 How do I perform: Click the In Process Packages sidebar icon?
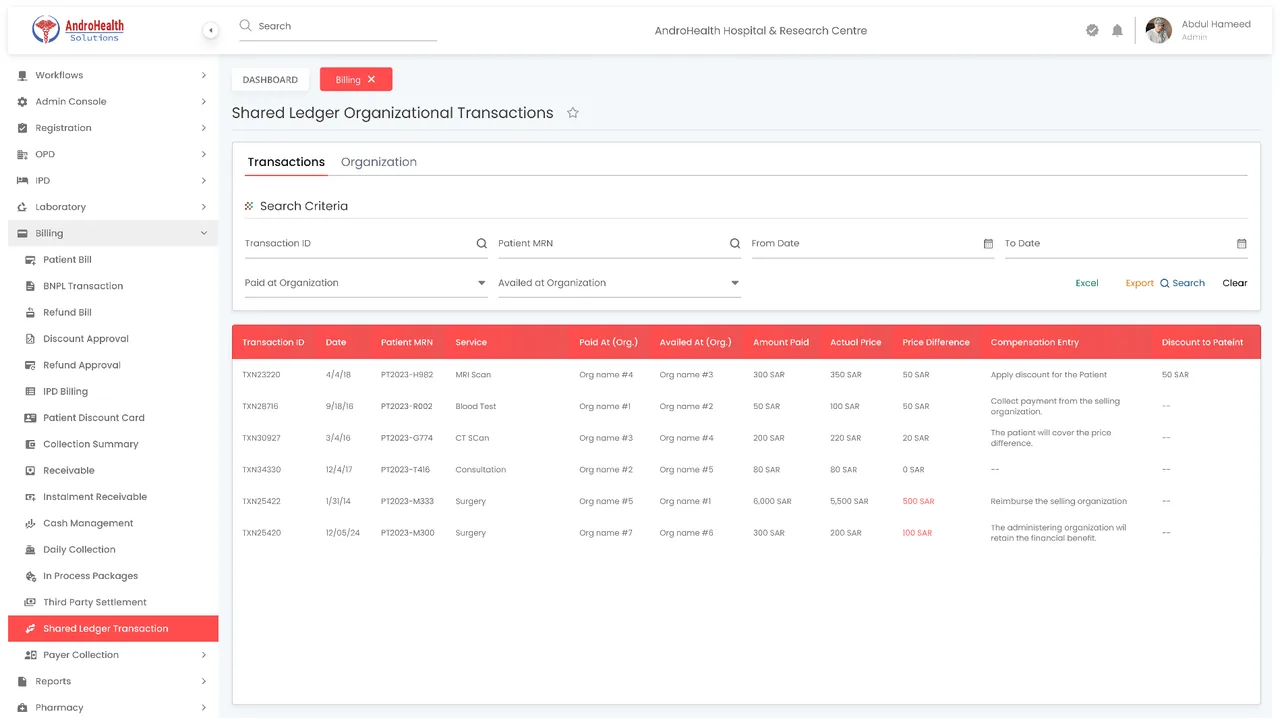tap(30, 576)
